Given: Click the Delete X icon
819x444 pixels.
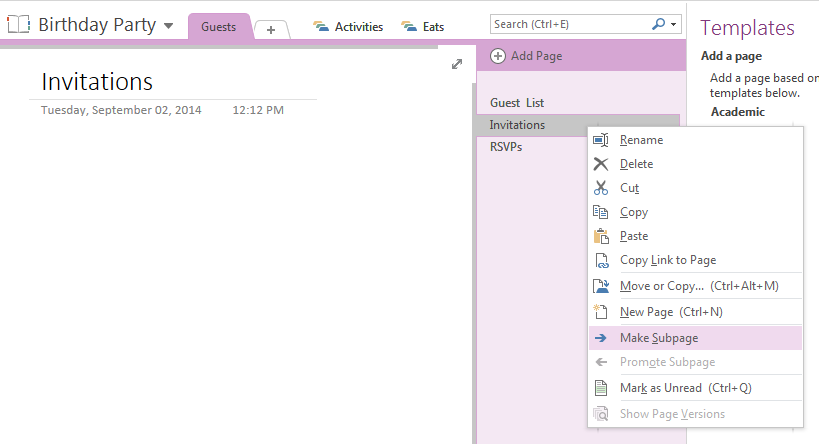Looking at the screenshot, I should [601, 164].
